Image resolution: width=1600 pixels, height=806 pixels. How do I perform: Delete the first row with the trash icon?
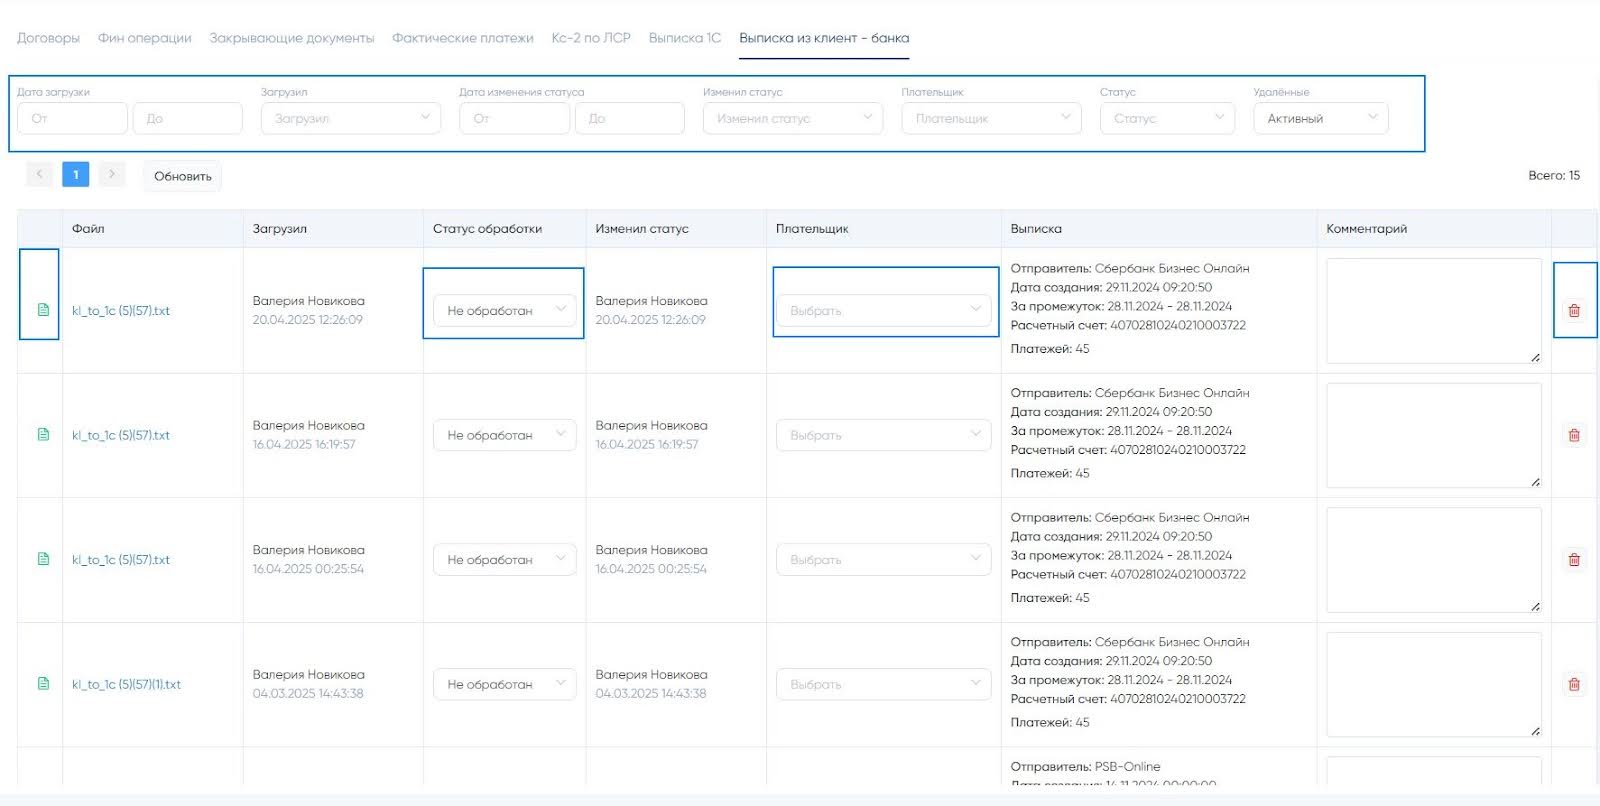pyautogui.click(x=1574, y=310)
